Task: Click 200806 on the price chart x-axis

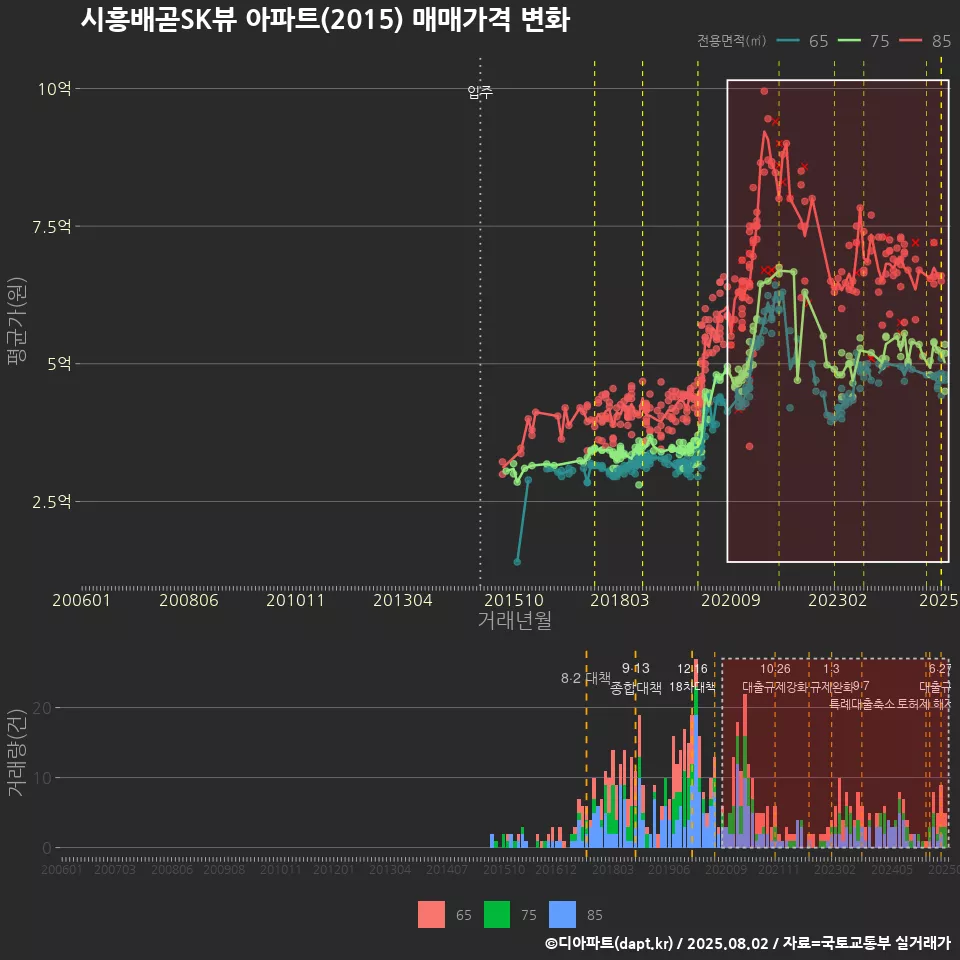Action: pyautogui.click(x=189, y=600)
